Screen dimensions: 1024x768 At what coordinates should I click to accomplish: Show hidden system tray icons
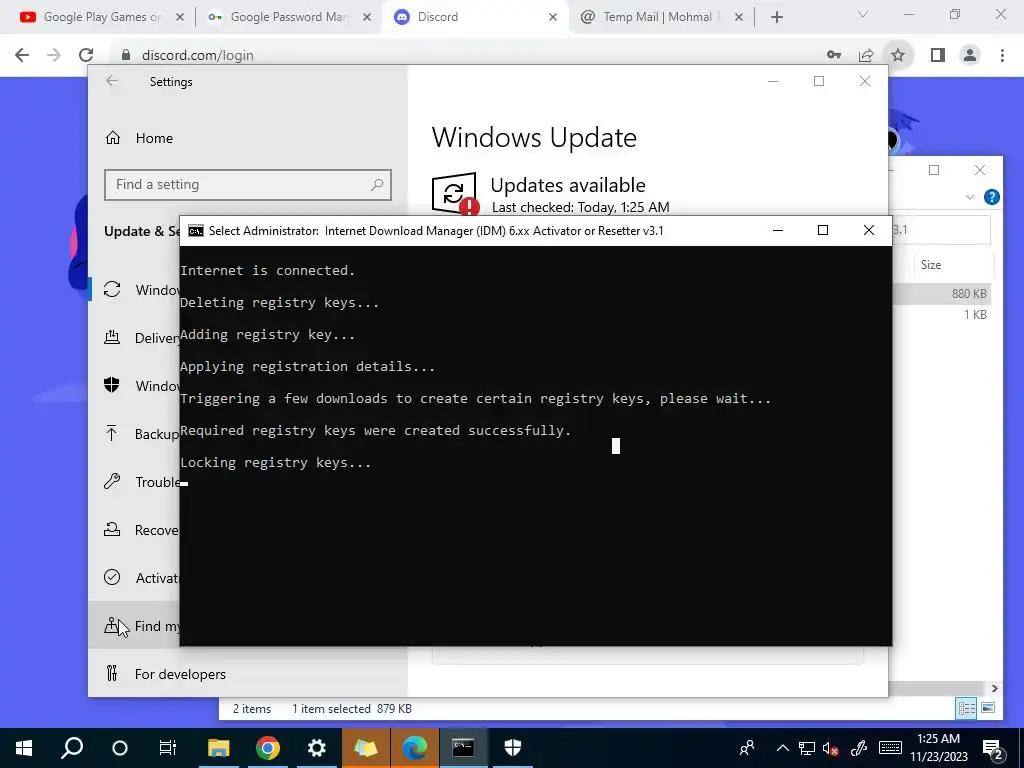click(782, 748)
